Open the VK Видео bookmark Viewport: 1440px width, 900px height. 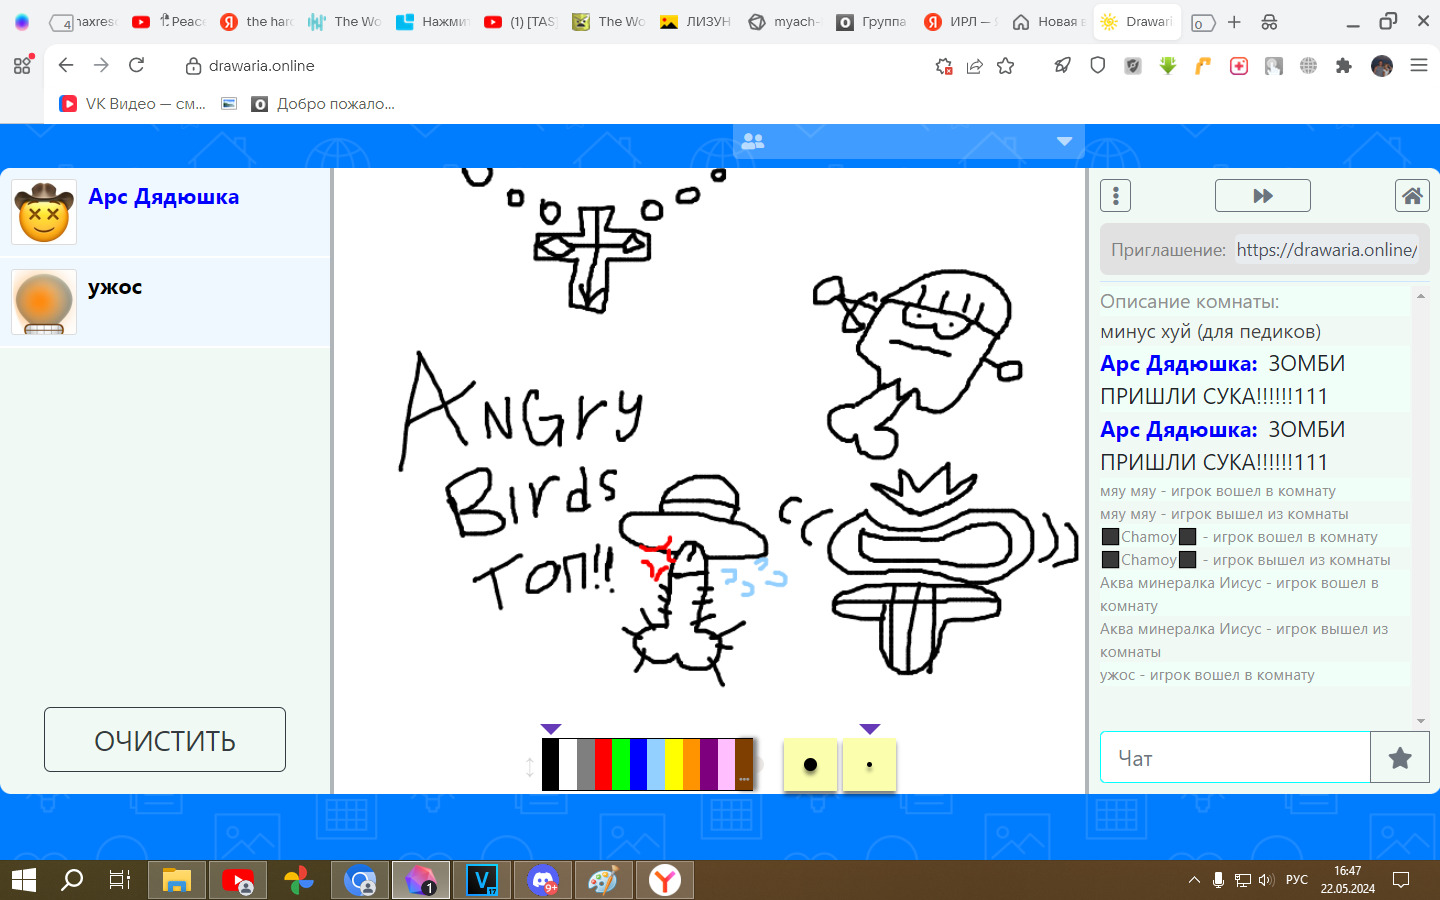point(132,104)
